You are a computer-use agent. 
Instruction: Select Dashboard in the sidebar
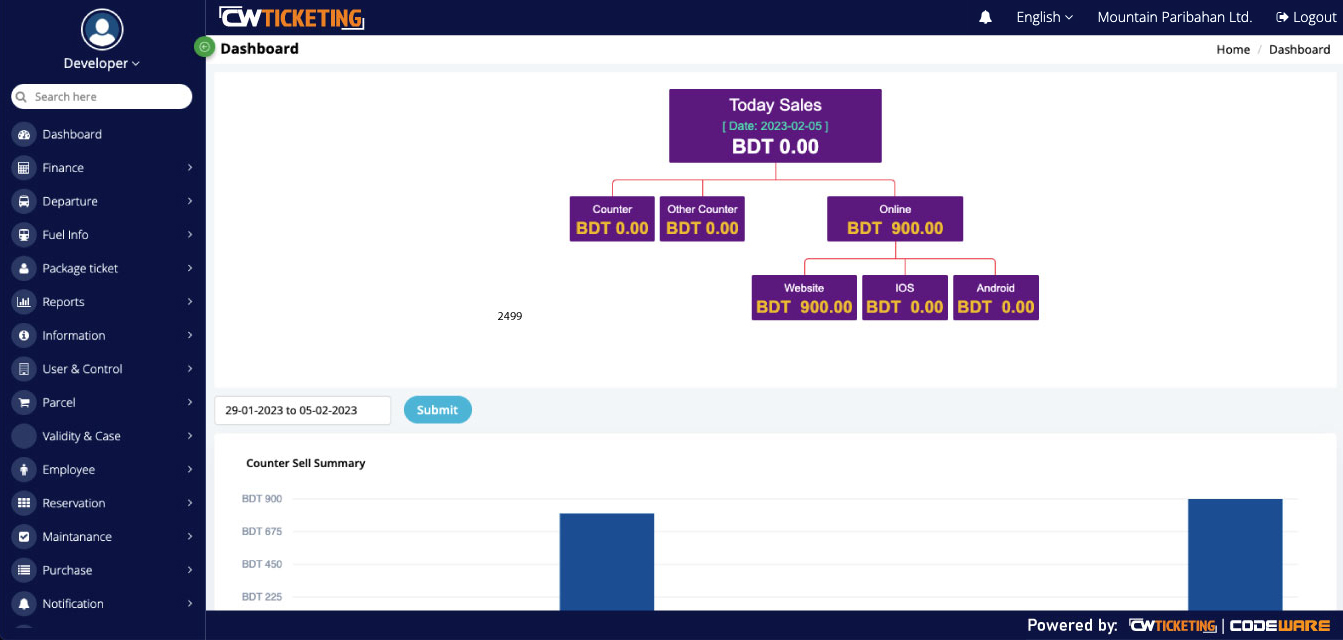click(71, 134)
